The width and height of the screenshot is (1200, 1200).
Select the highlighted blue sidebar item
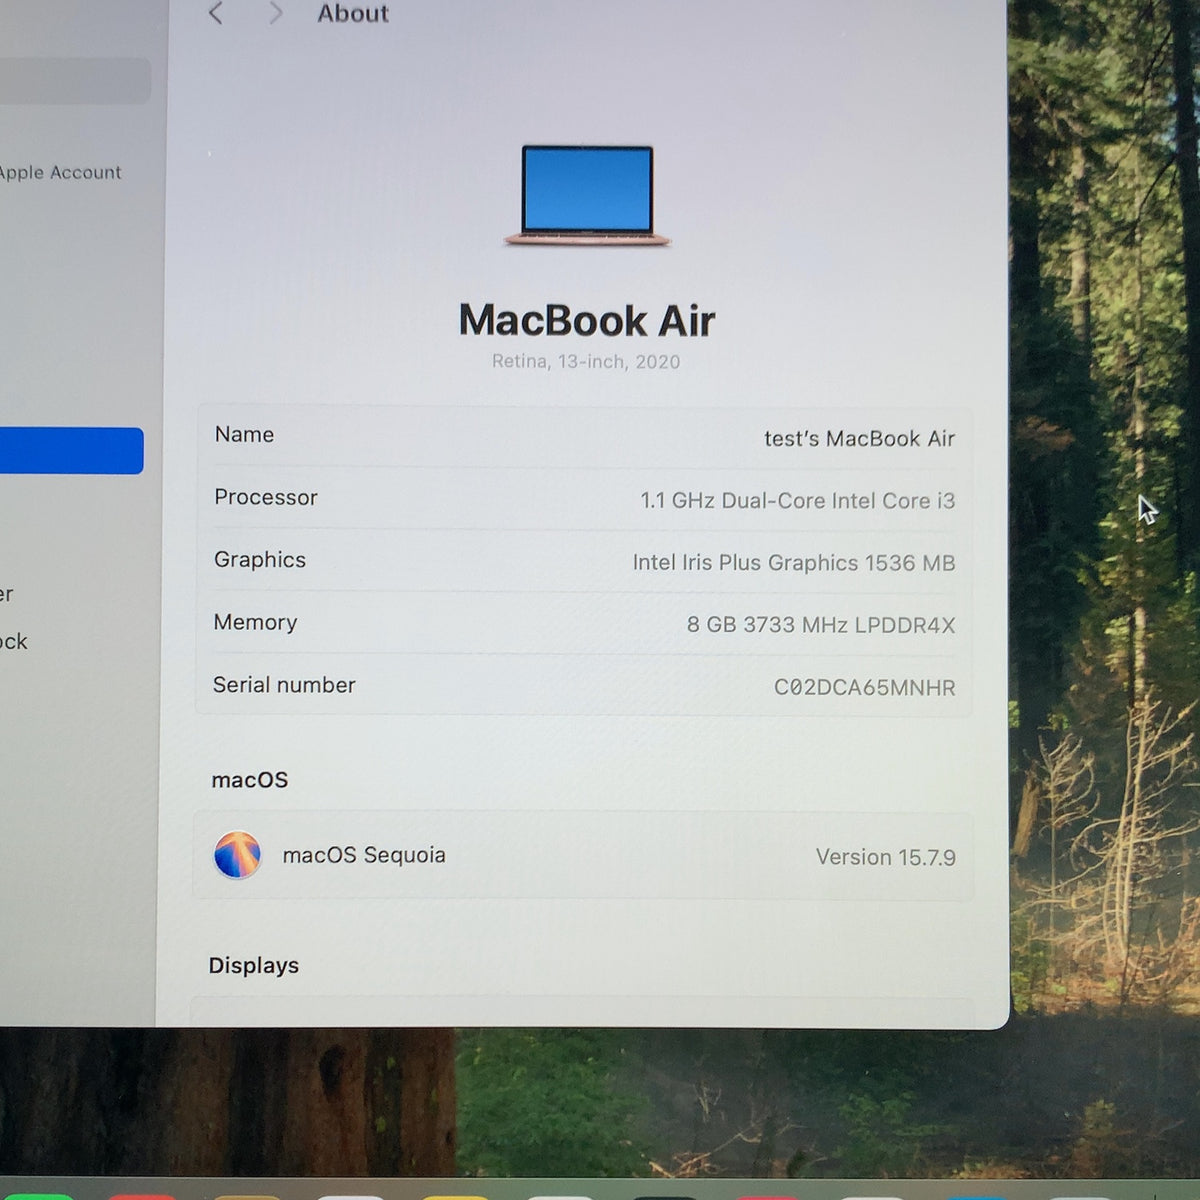click(71, 450)
